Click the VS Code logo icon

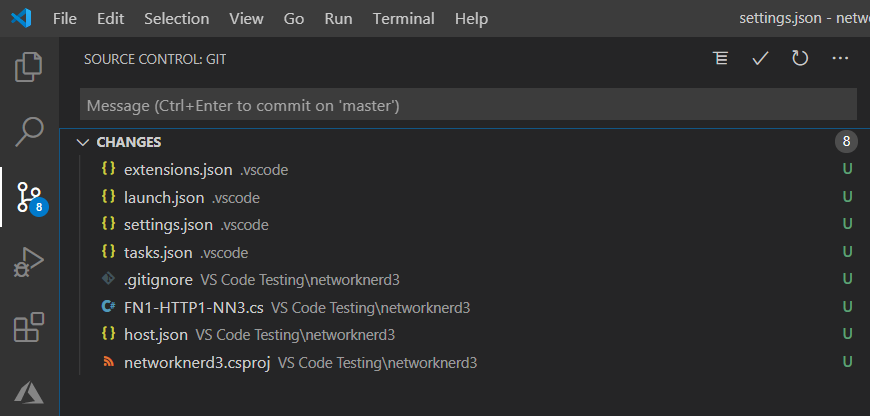[21, 18]
